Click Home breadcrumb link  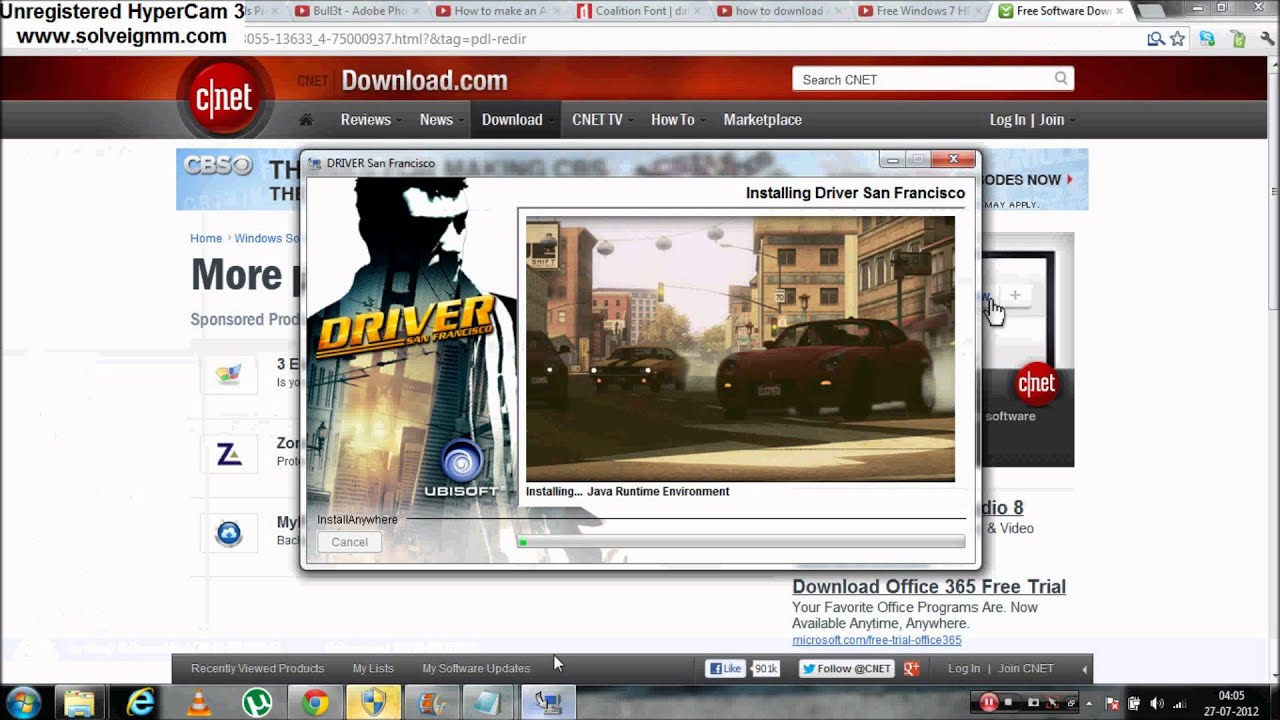(x=206, y=238)
